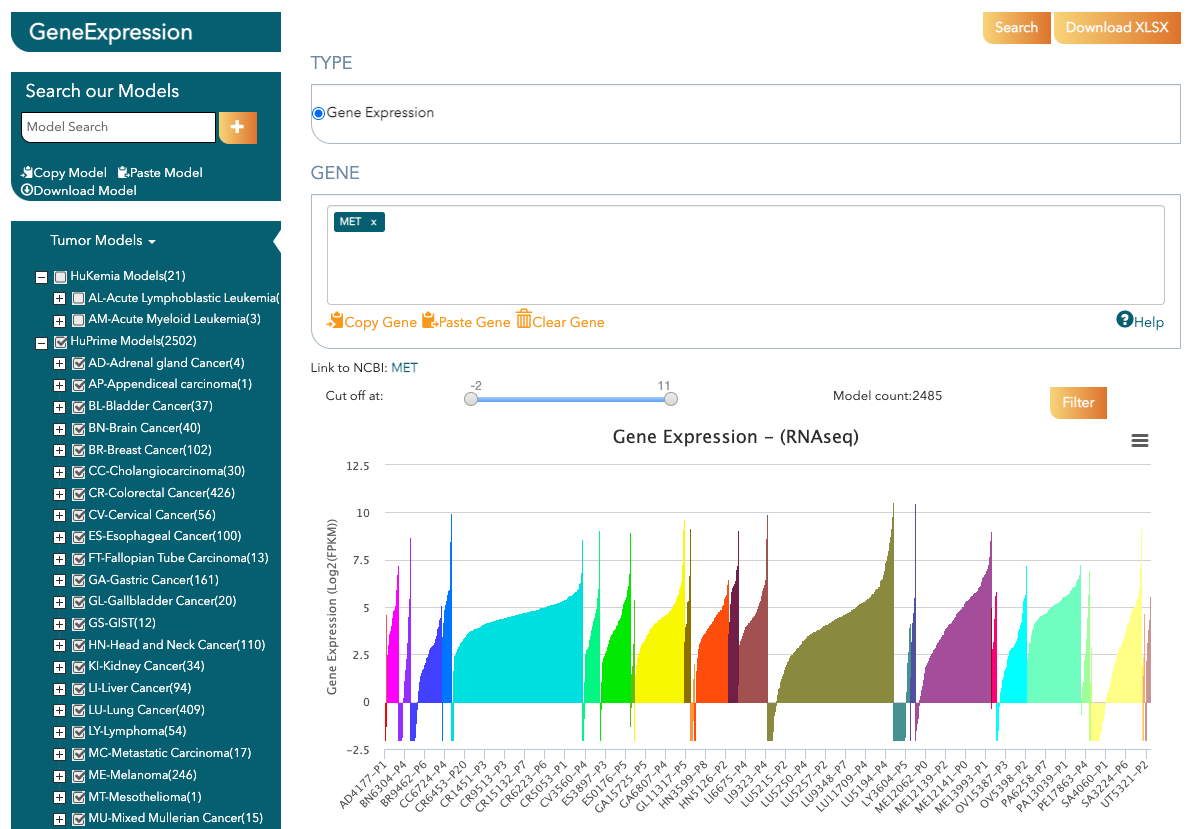Viewport: 1189px width, 829px height.
Task: Open the Tumor Models dropdown
Action: [x=103, y=241]
